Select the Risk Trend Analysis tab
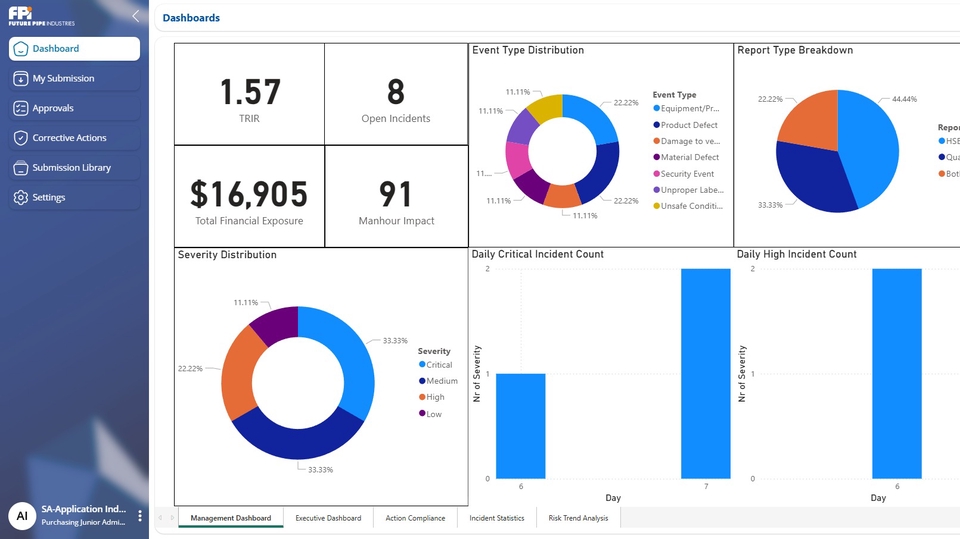960x539 pixels. (x=578, y=518)
